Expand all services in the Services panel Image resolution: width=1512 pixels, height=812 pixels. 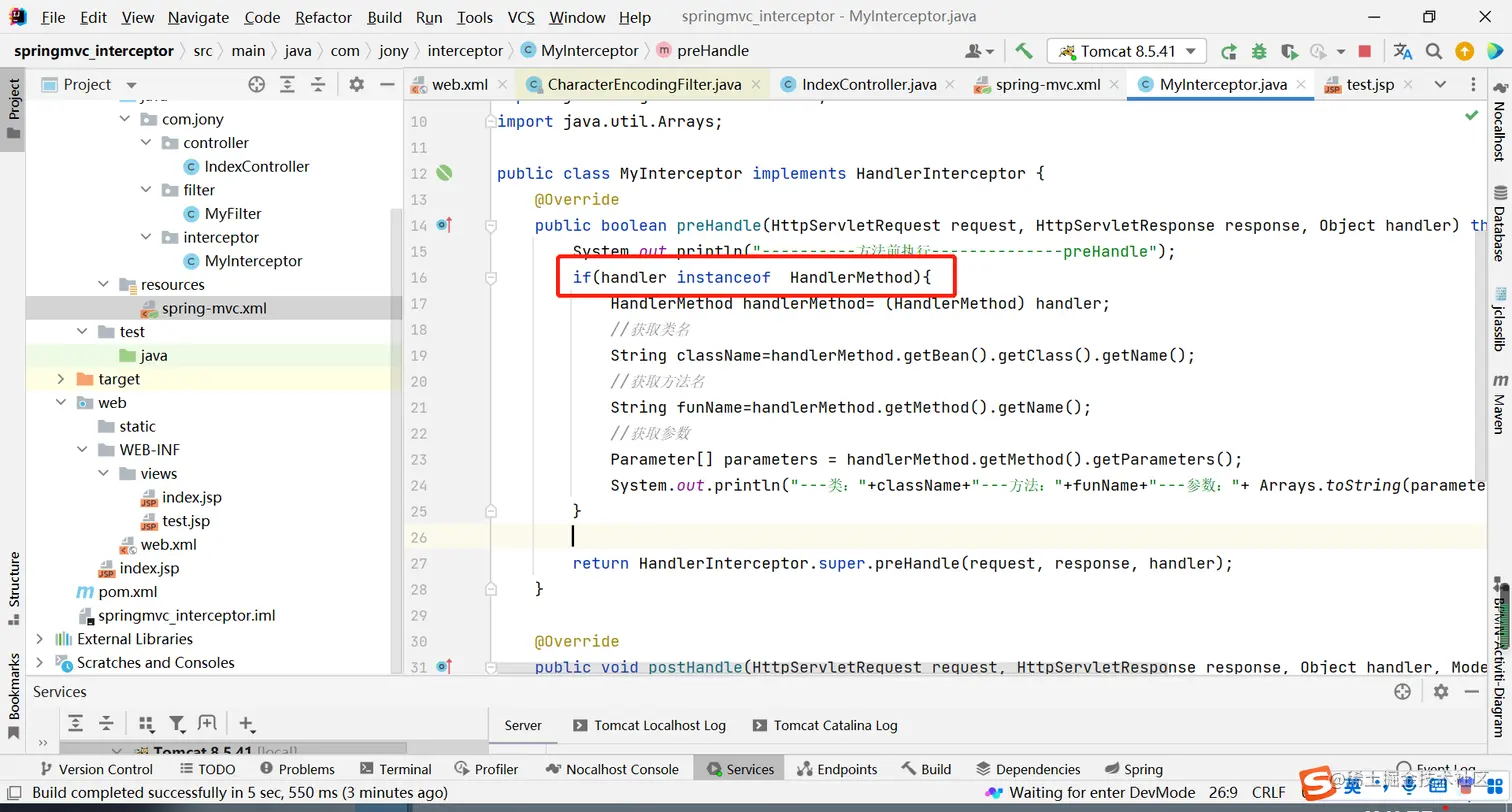[75, 723]
